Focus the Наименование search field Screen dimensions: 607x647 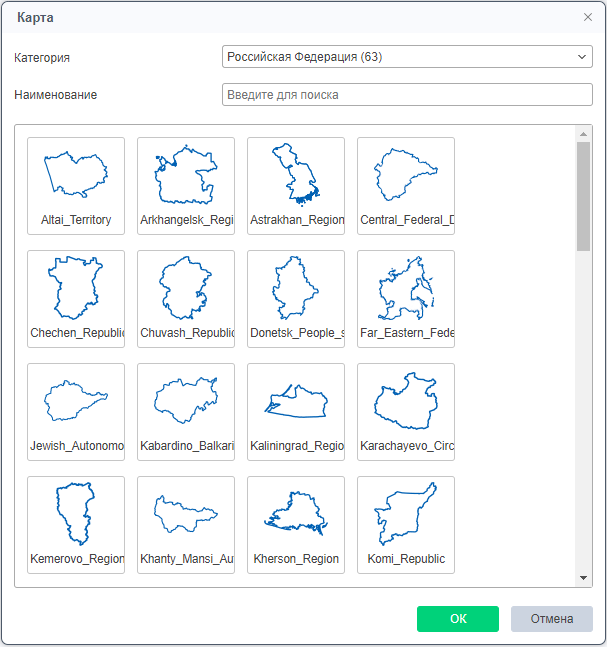[407, 95]
